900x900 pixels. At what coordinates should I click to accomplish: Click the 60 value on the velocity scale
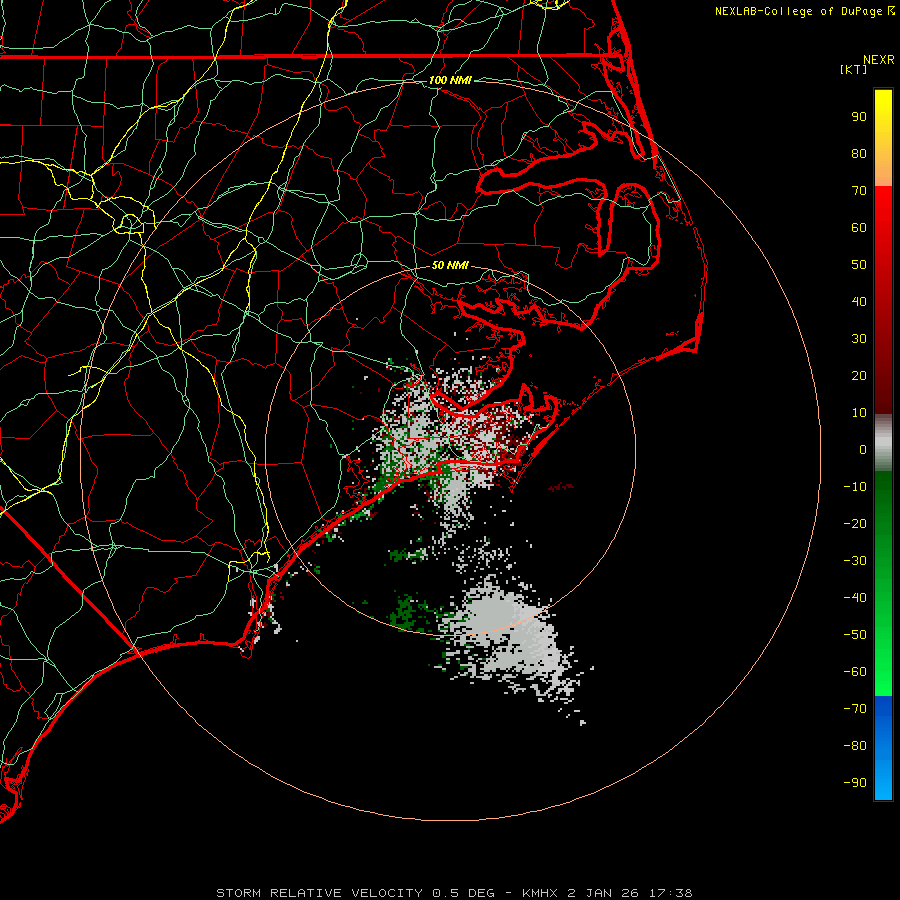tap(859, 228)
